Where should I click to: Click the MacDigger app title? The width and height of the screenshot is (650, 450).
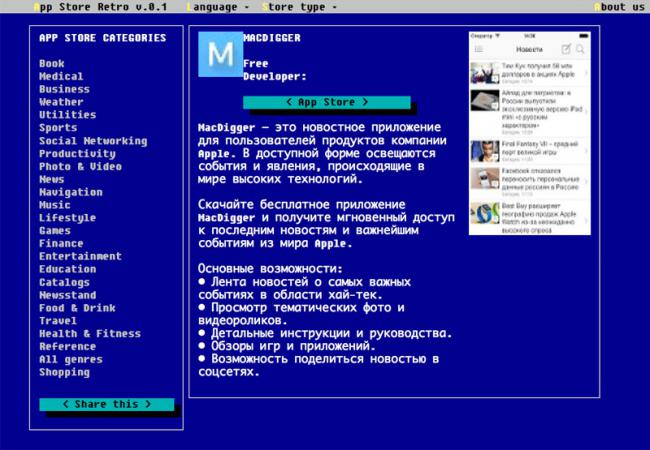click(272, 38)
